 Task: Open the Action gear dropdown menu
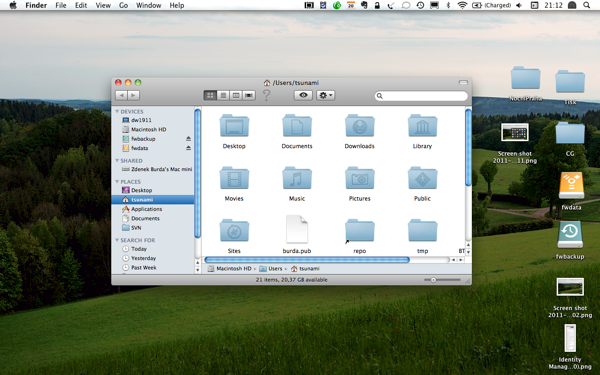[x=326, y=95]
